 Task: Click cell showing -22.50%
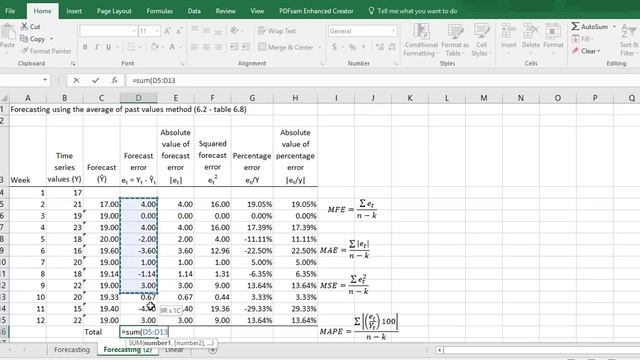(252, 251)
